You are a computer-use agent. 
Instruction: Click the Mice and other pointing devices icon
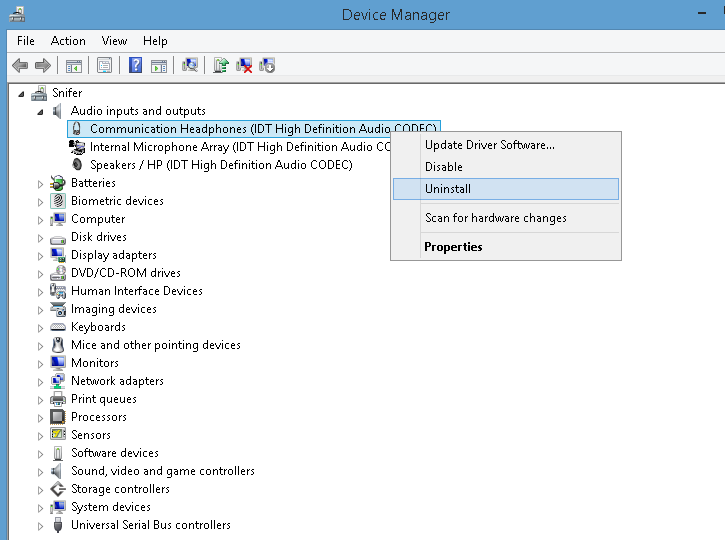click(58, 345)
